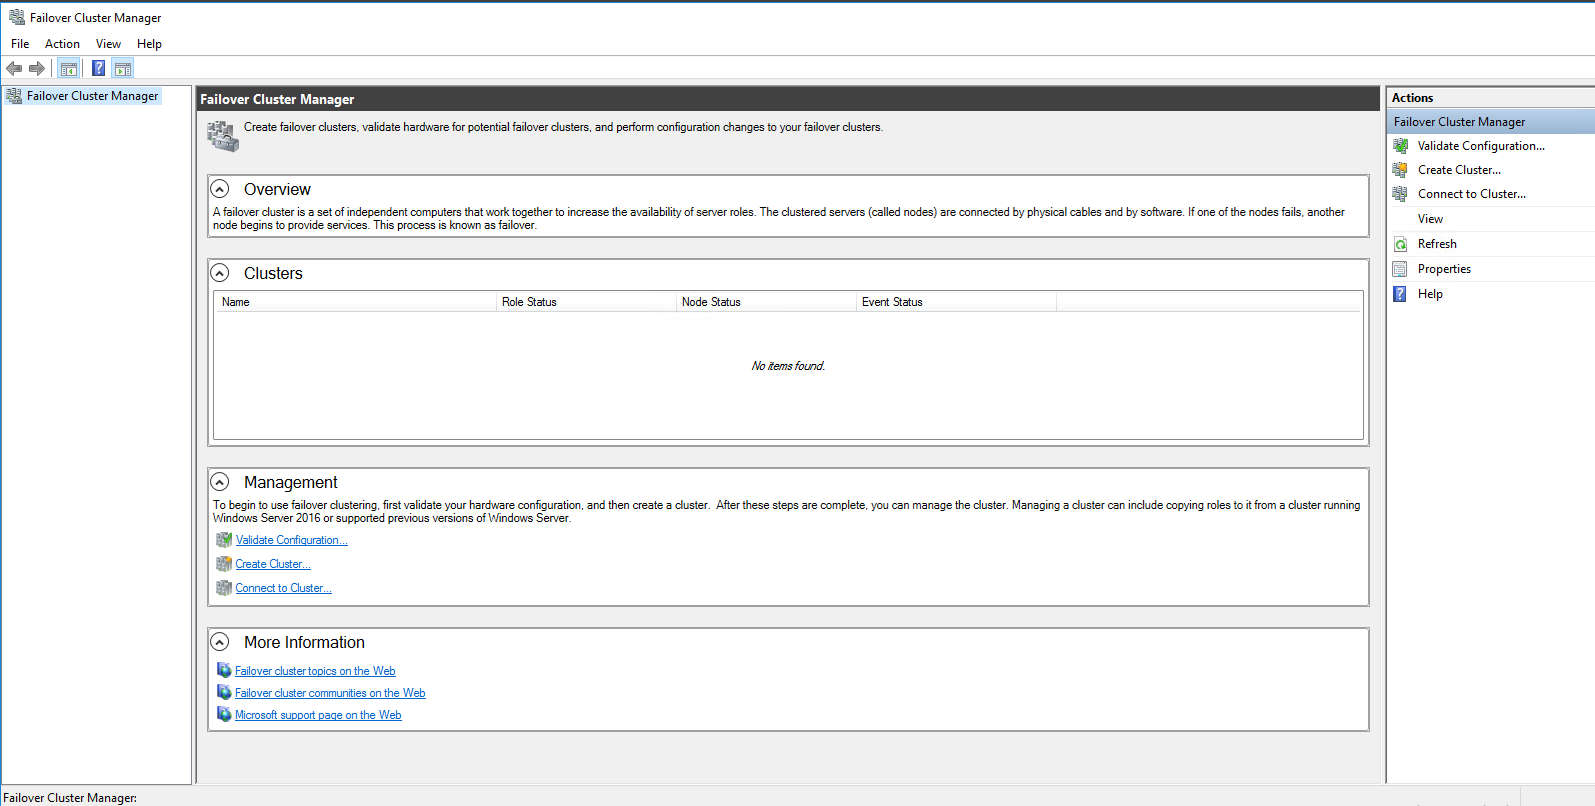Sort clusters by the Event Status column
Viewport: 1595px width, 806px height.
[x=956, y=302]
